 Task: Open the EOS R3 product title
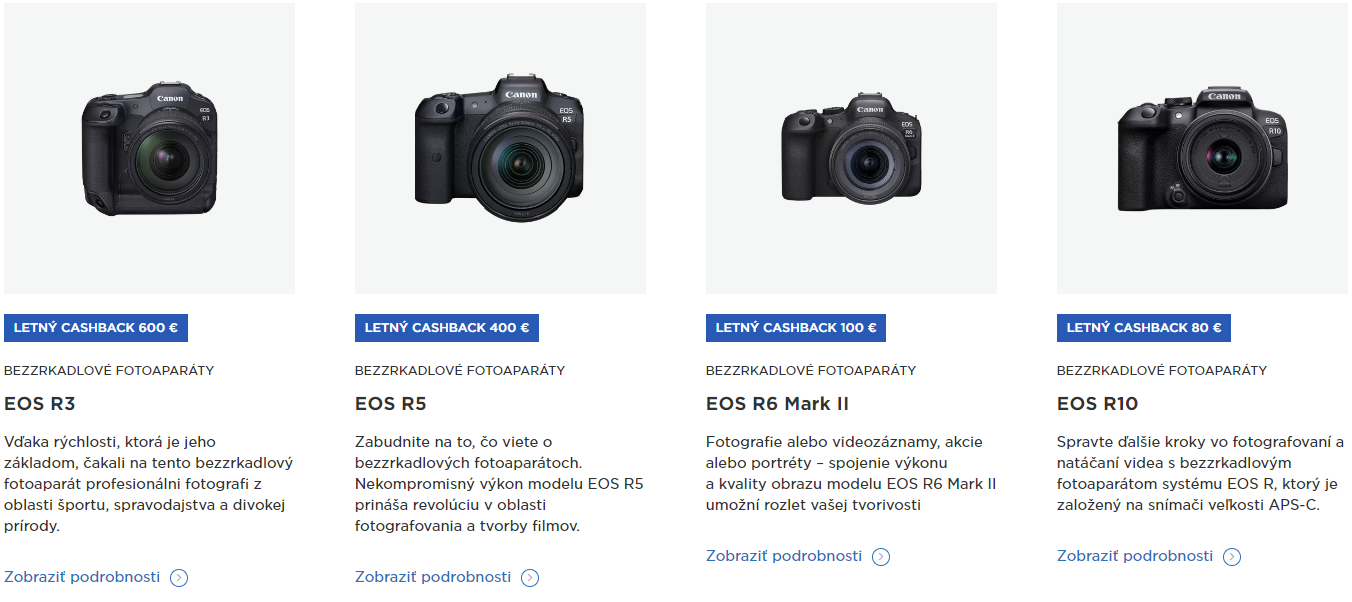click(40, 404)
